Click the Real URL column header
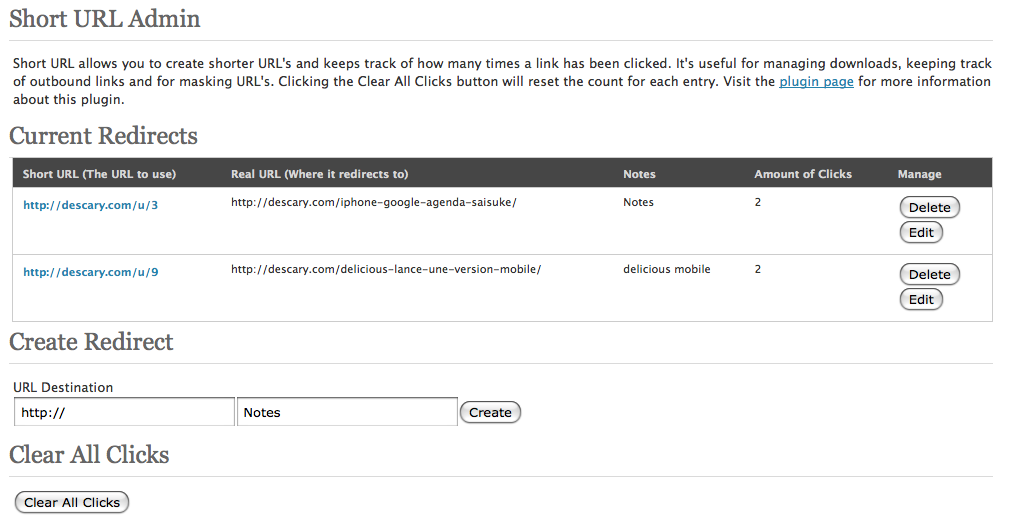This screenshot has height=529, width=1014. (x=319, y=174)
